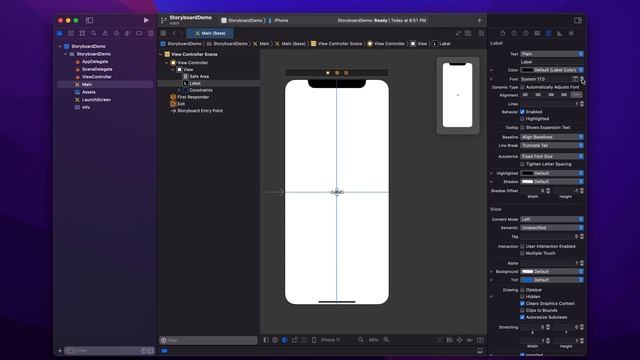The image size is (640, 360).
Task: Run the app with the Play button
Action: 146,20
